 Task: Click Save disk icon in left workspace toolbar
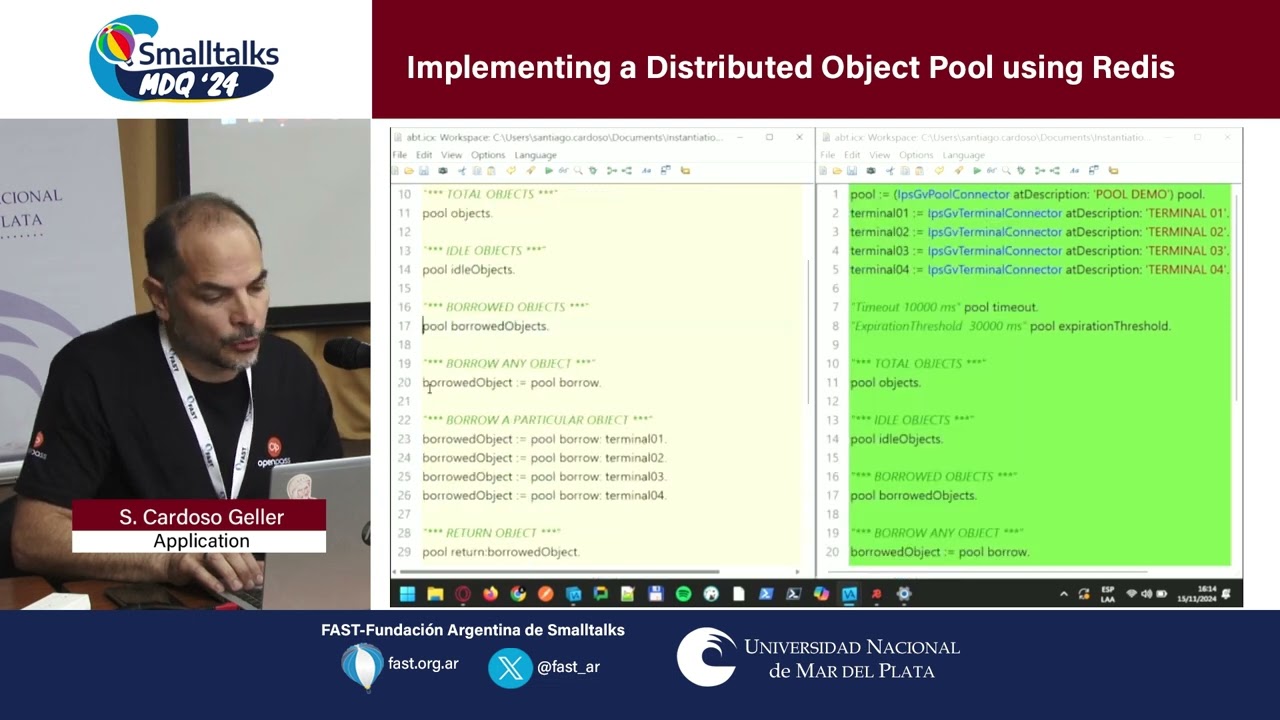coord(424,171)
